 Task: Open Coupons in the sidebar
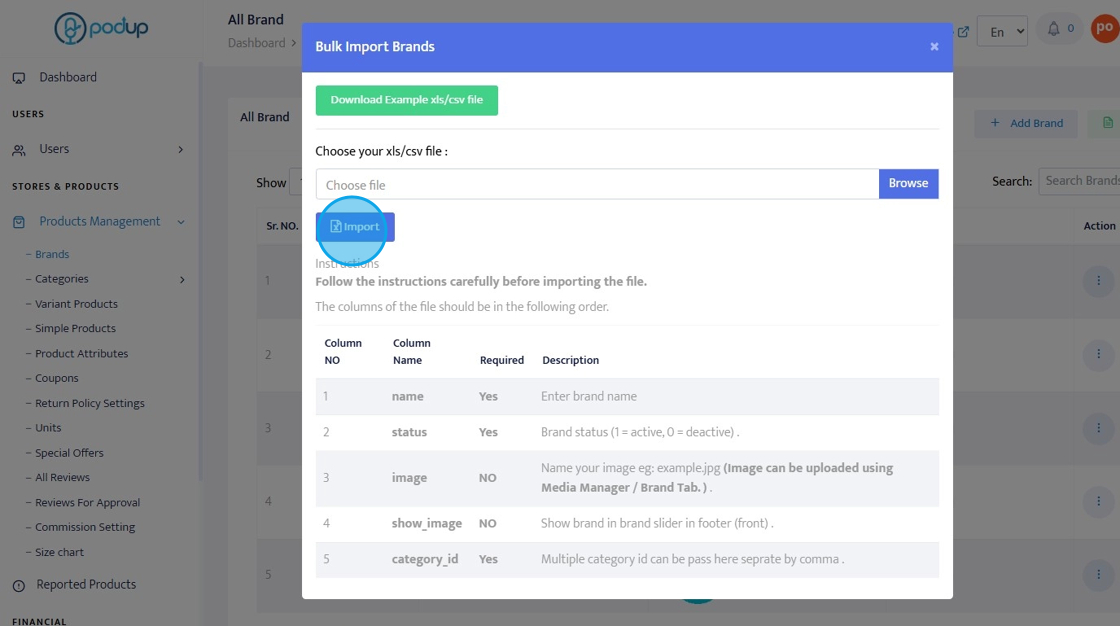coord(56,378)
